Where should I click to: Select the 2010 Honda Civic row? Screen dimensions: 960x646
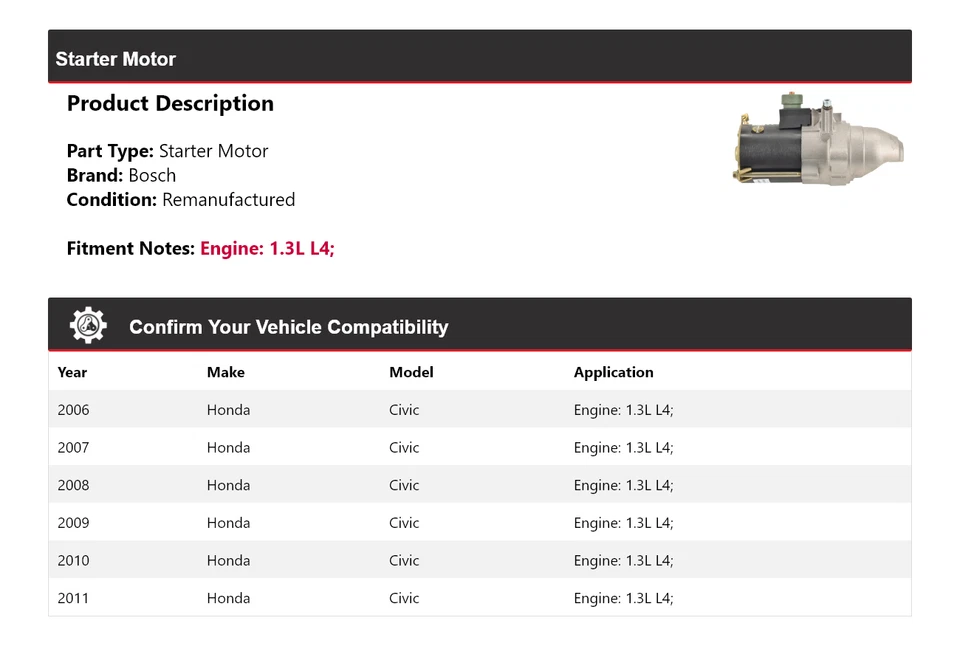[x=400, y=560]
